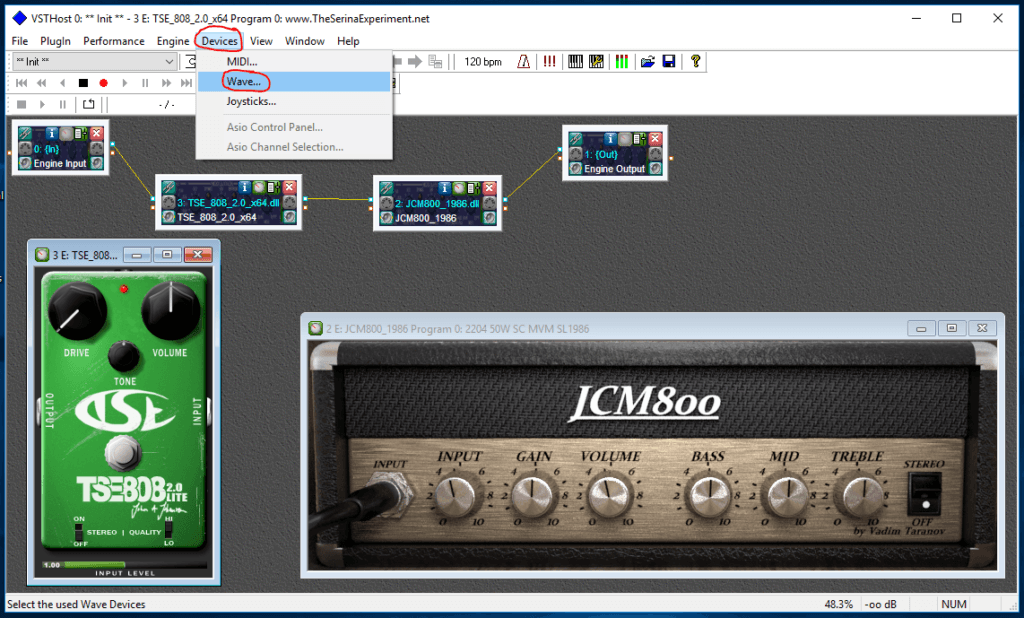The image size is (1024, 618).
Task: Click the right arrow next program icon
Action: [415, 61]
